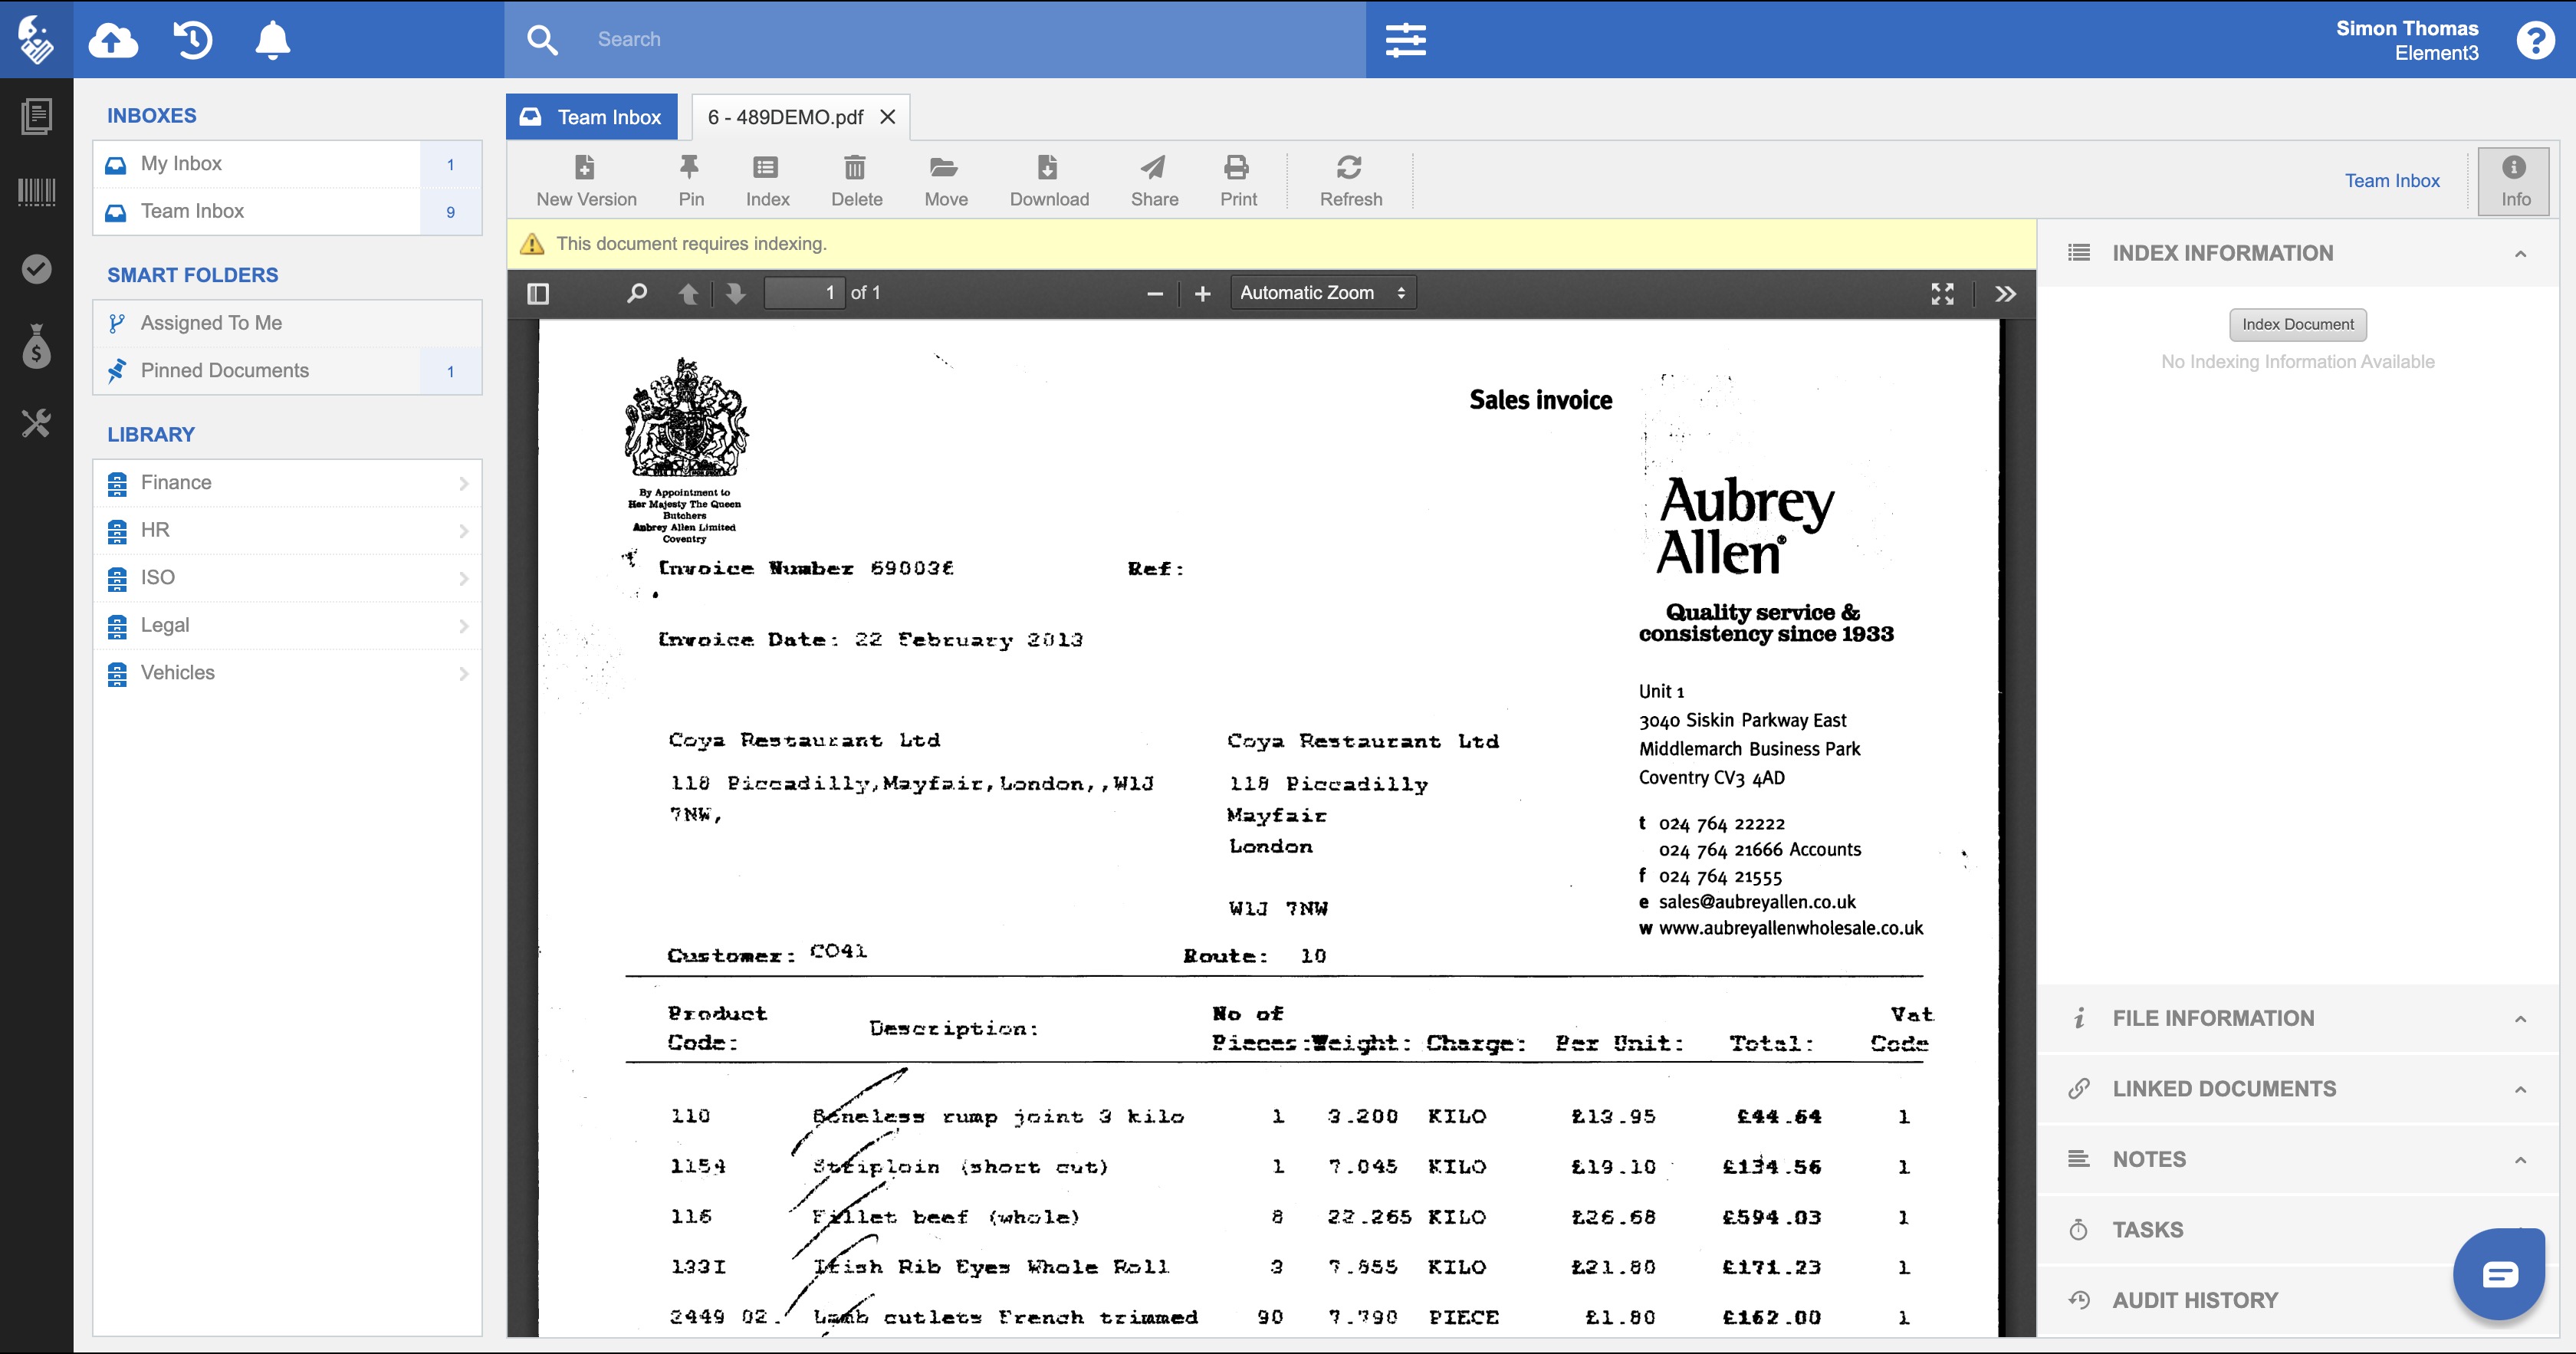Click the Team Inbox breadcrumb link
Viewport: 2576px width, 1354px height.
[x=2391, y=181]
